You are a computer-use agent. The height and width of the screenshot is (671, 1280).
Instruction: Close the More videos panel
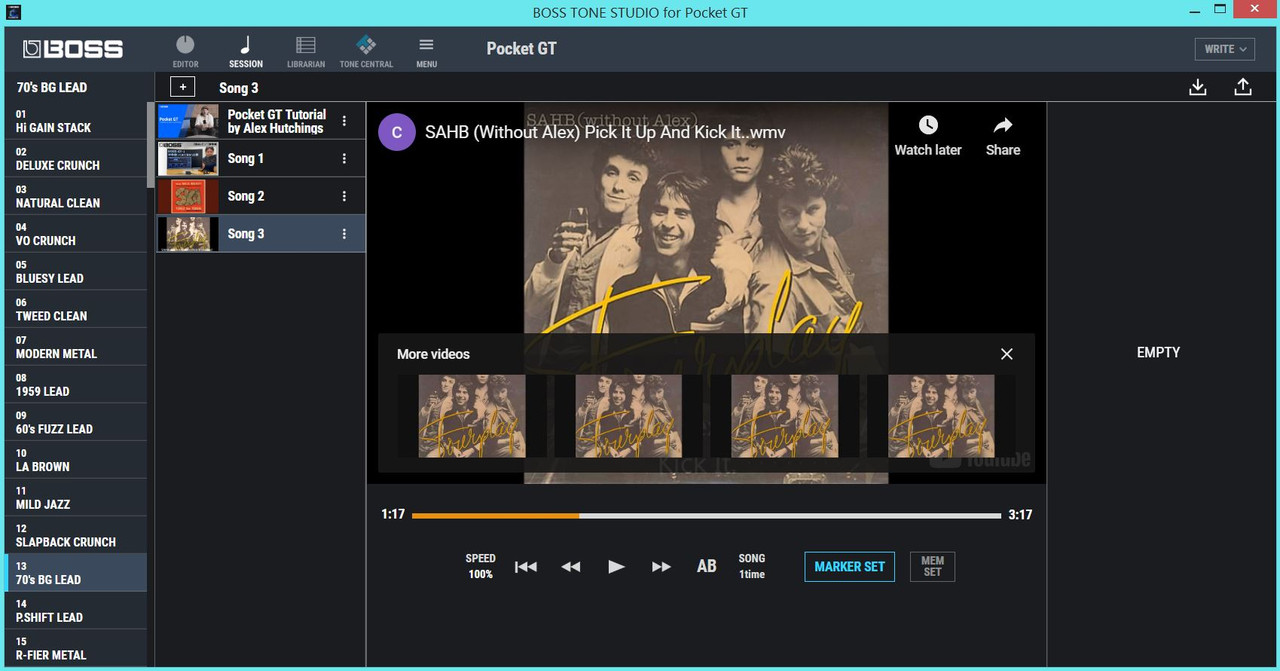click(x=1007, y=354)
